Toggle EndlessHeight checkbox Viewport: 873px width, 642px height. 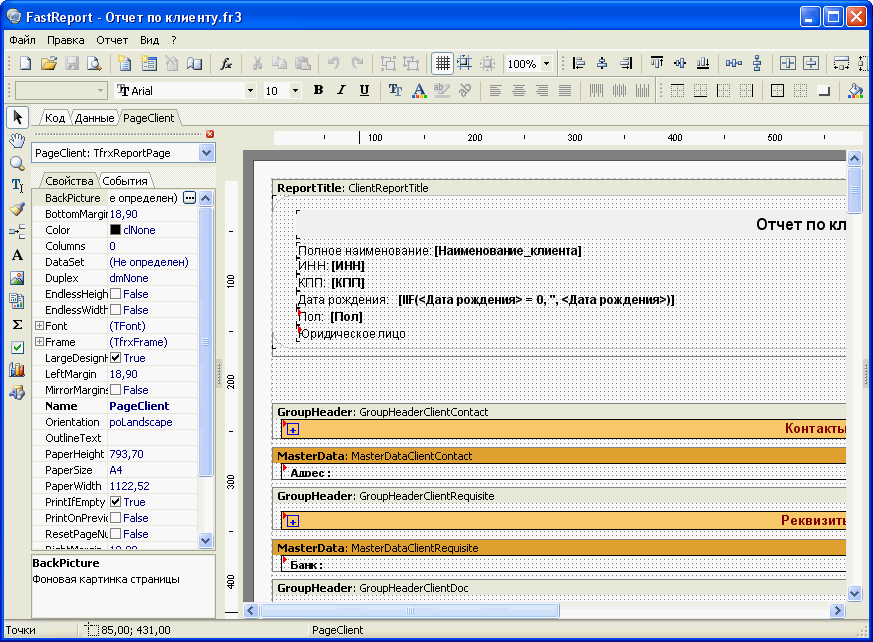coord(115,293)
